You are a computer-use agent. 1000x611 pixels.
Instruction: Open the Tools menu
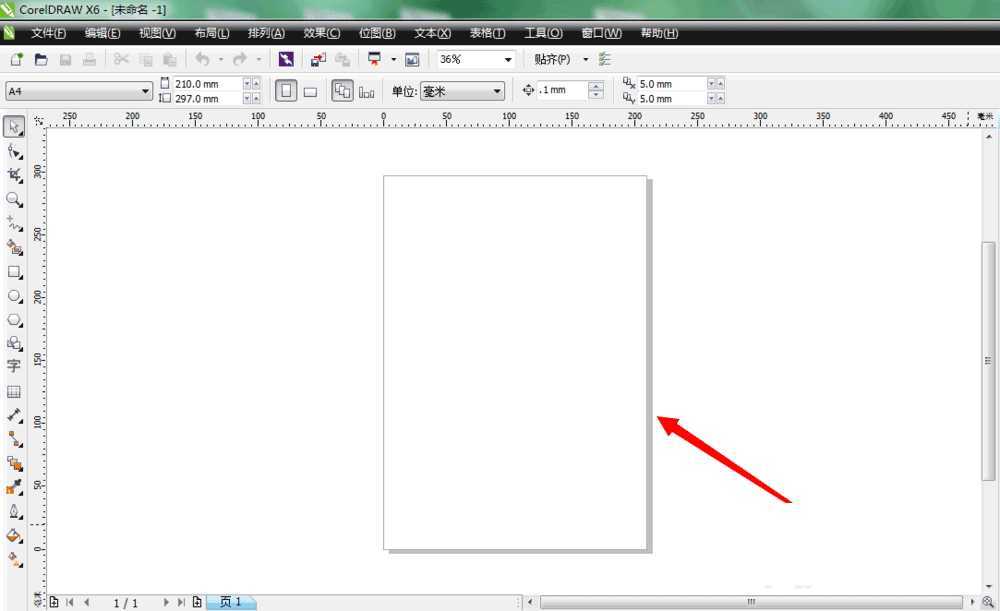tap(543, 33)
